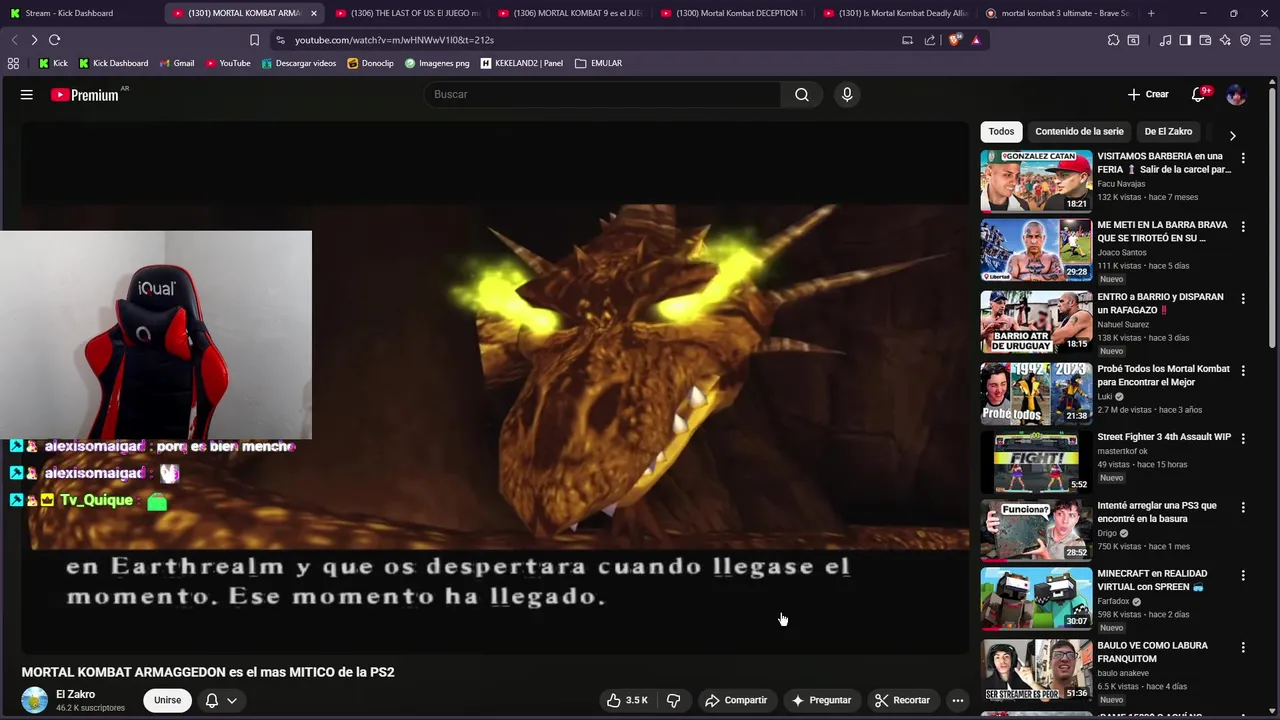Go back in browser history
Image resolution: width=1280 pixels, height=720 pixels.
pos(14,40)
